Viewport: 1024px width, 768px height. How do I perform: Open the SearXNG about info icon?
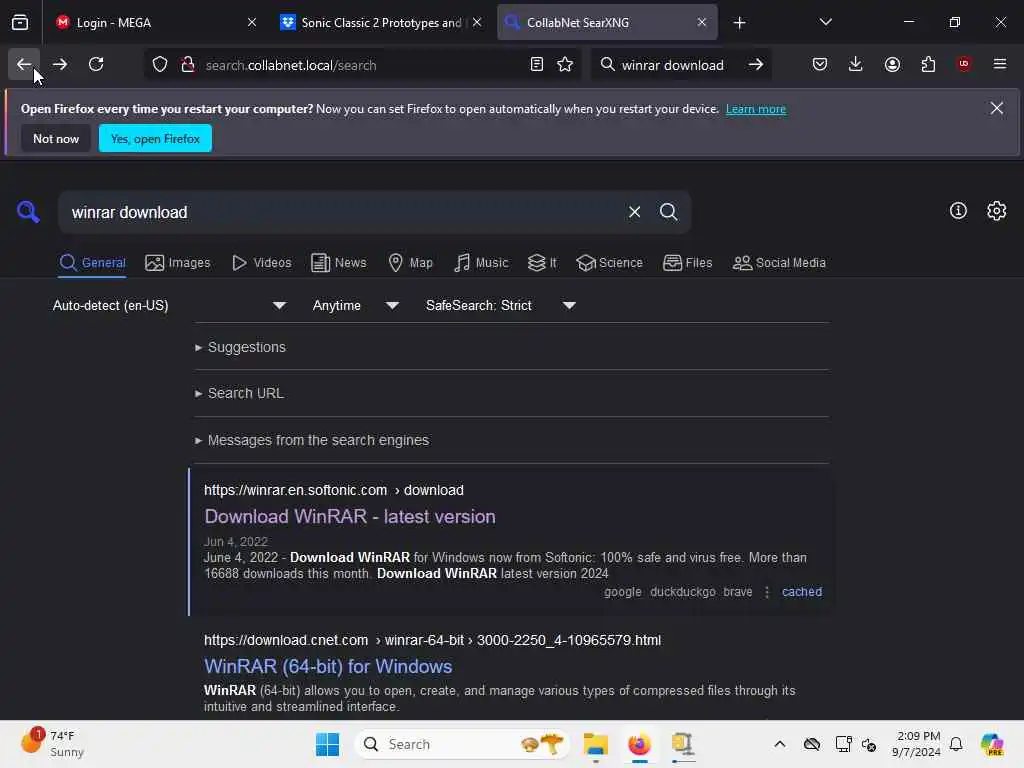(958, 211)
